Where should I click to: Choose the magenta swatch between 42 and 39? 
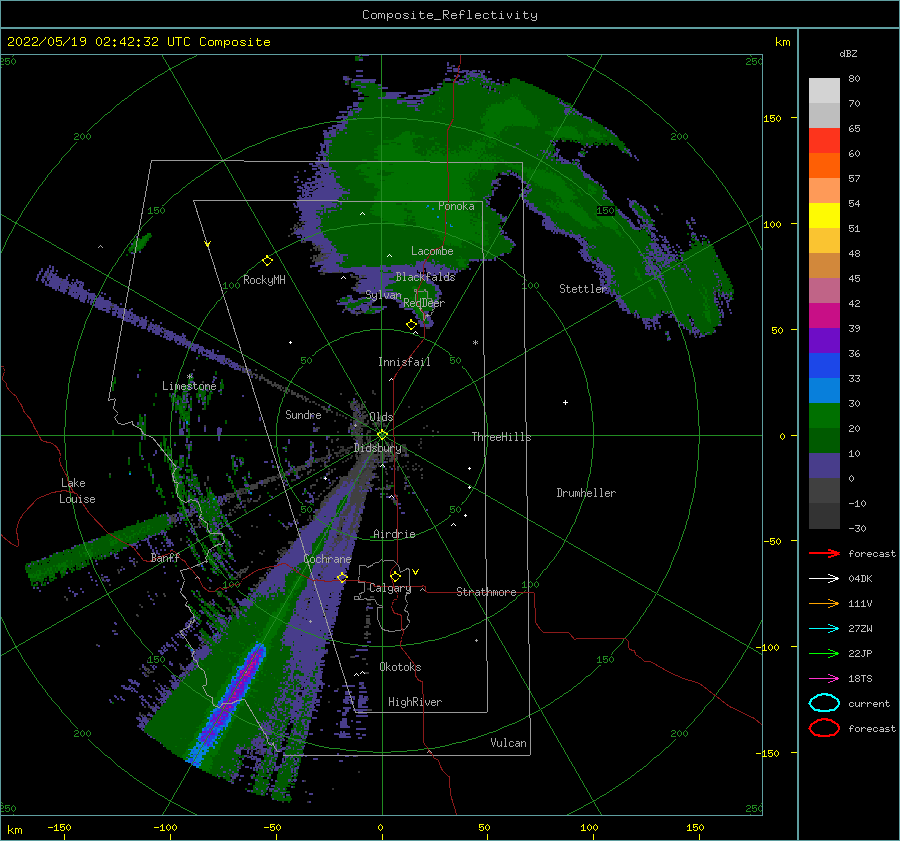(824, 316)
